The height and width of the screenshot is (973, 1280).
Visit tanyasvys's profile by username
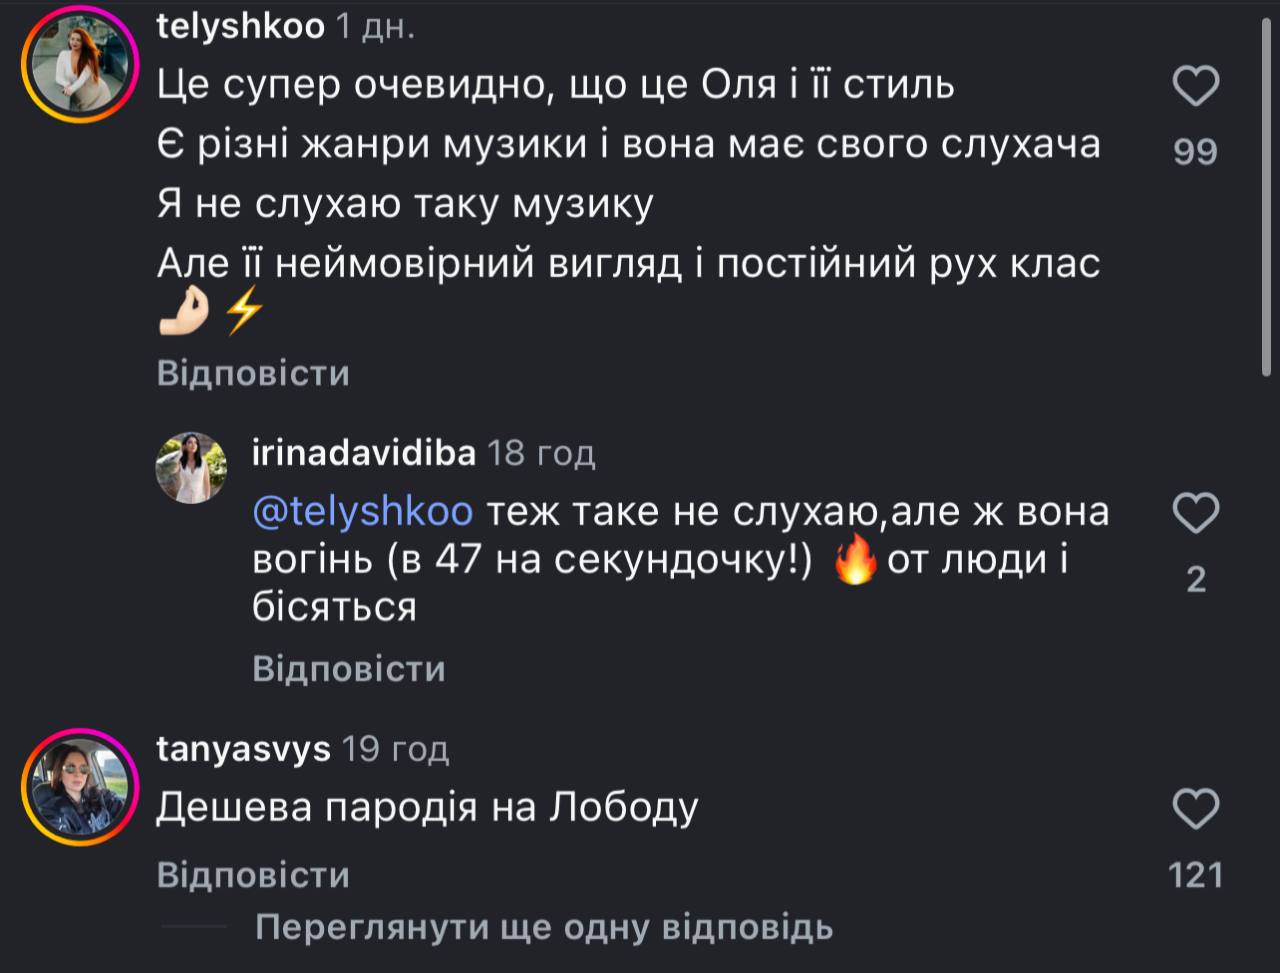(244, 749)
